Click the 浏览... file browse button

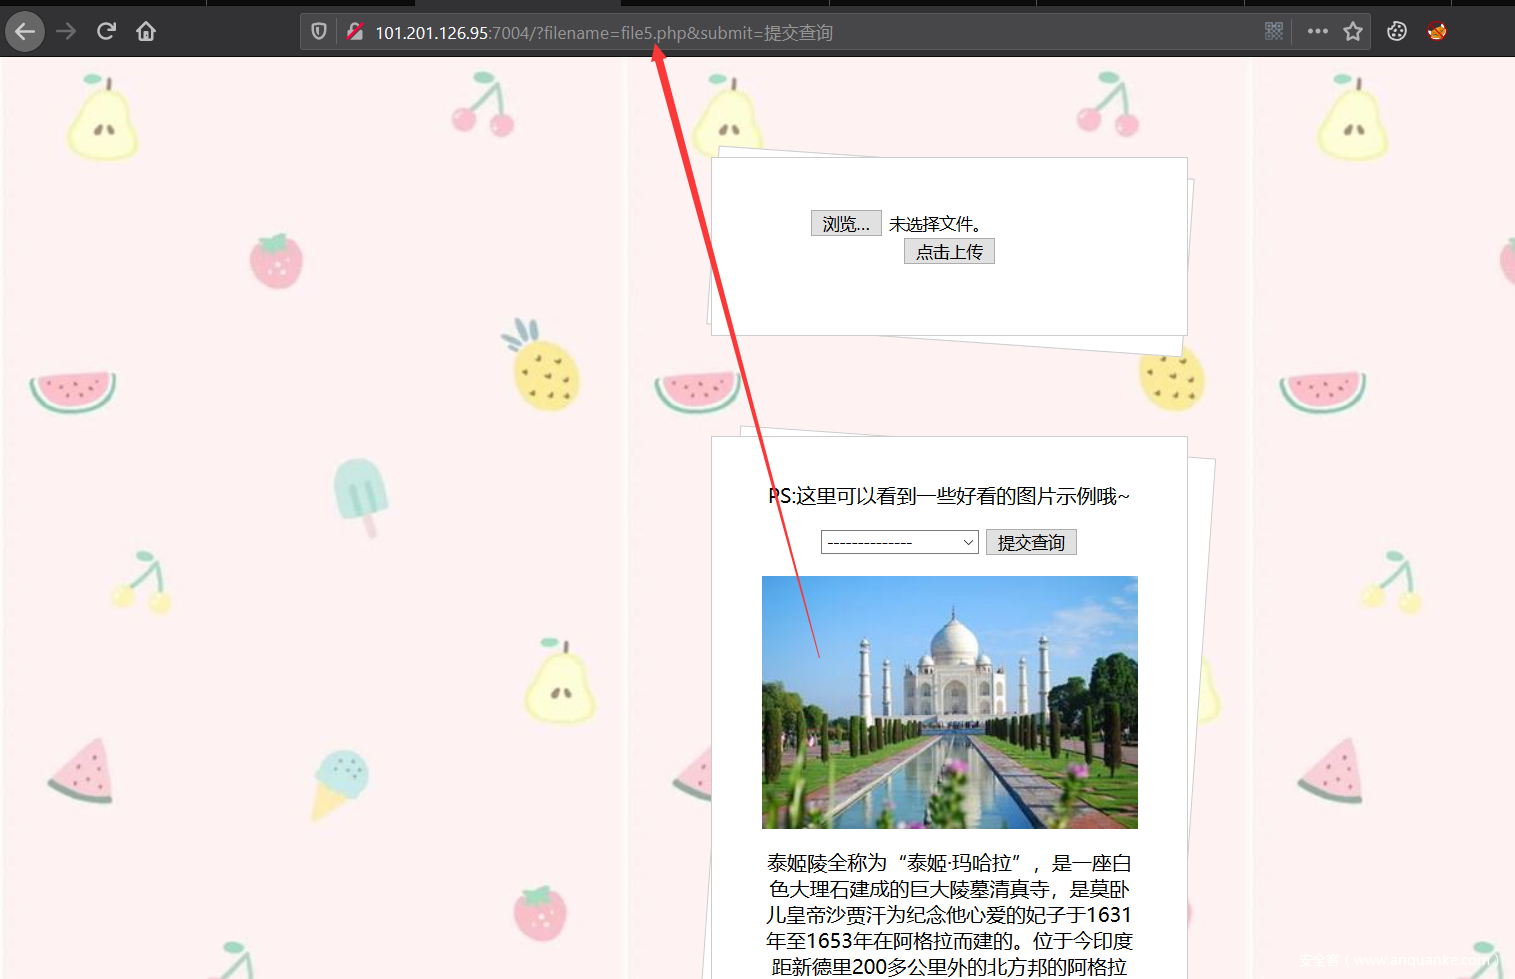click(846, 224)
